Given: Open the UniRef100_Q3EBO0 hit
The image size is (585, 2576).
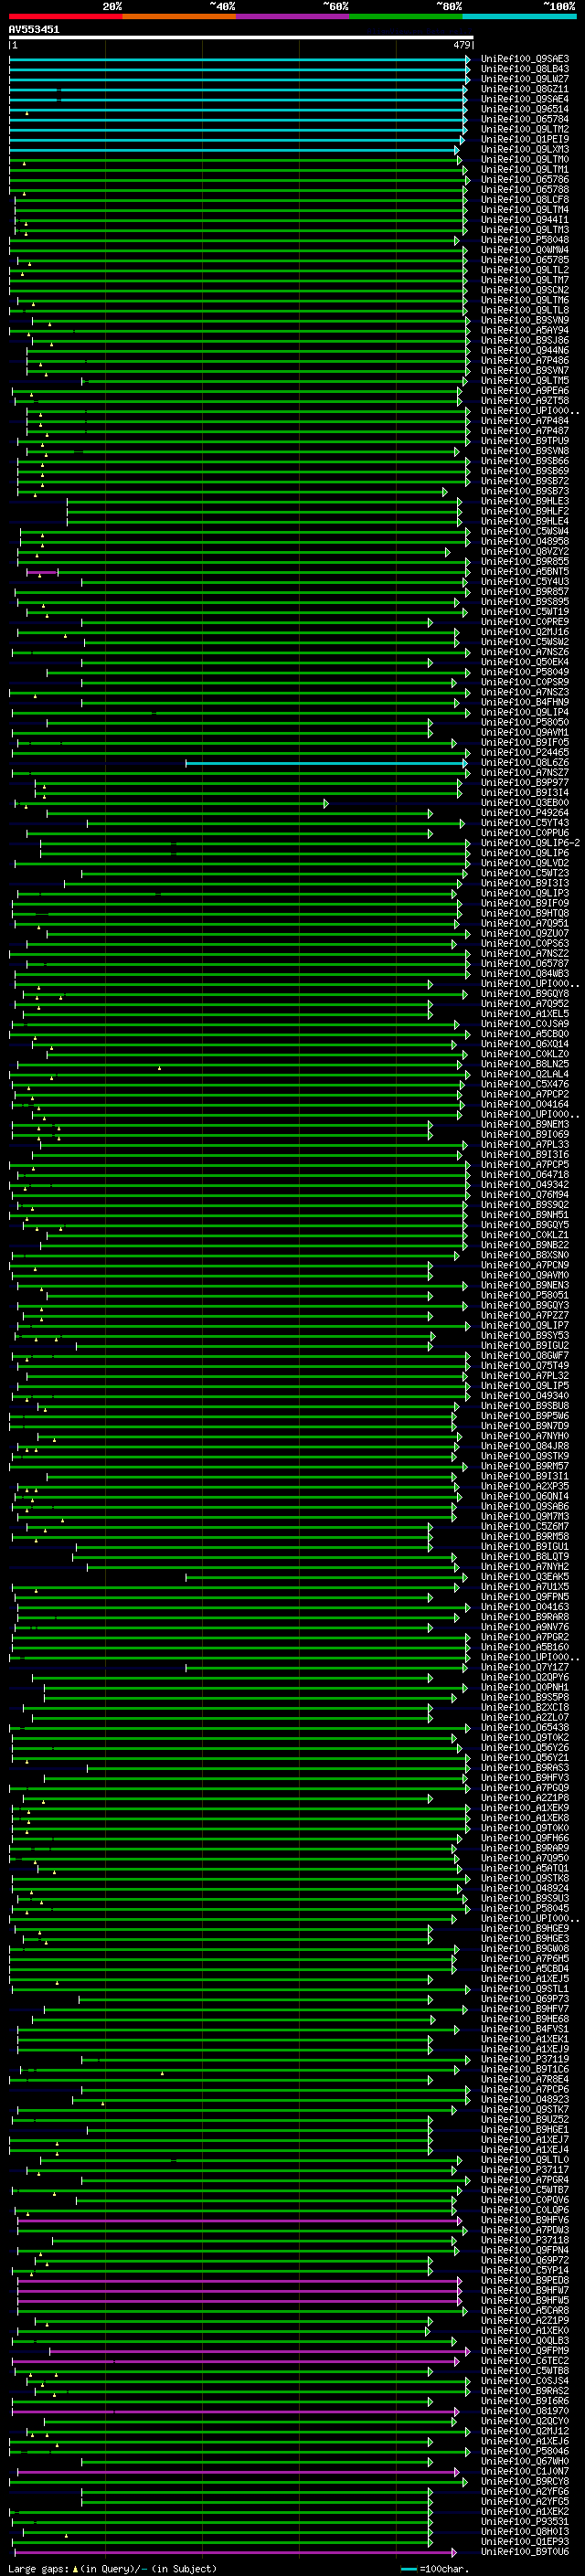Looking at the screenshot, I should click(525, 803).
